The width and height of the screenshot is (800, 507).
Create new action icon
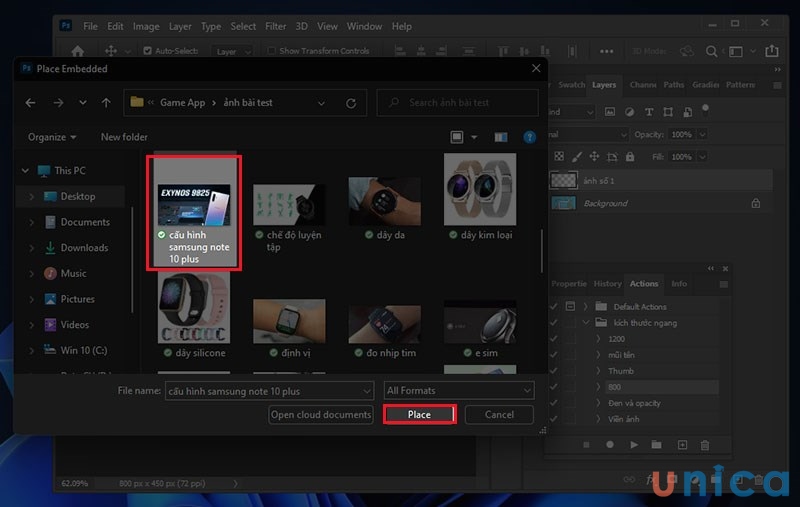tap(681, 444)
